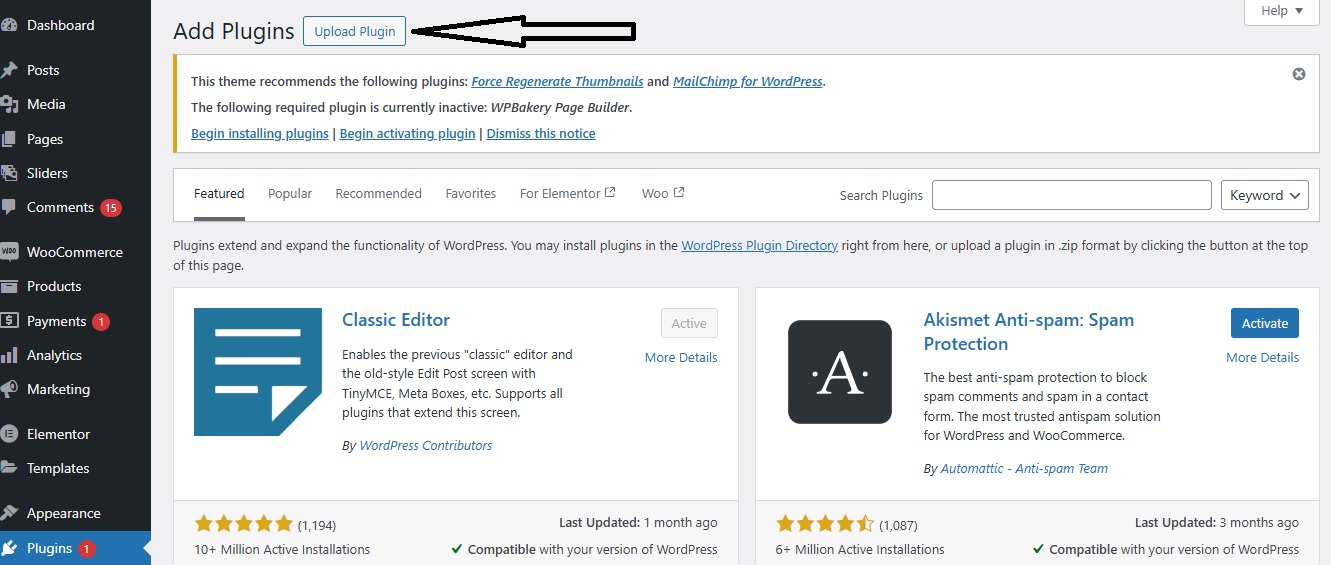This screenshot has width=1331, height=565.
Task: Click the Classic Editor plugin title
Action: tap(396, 320)
